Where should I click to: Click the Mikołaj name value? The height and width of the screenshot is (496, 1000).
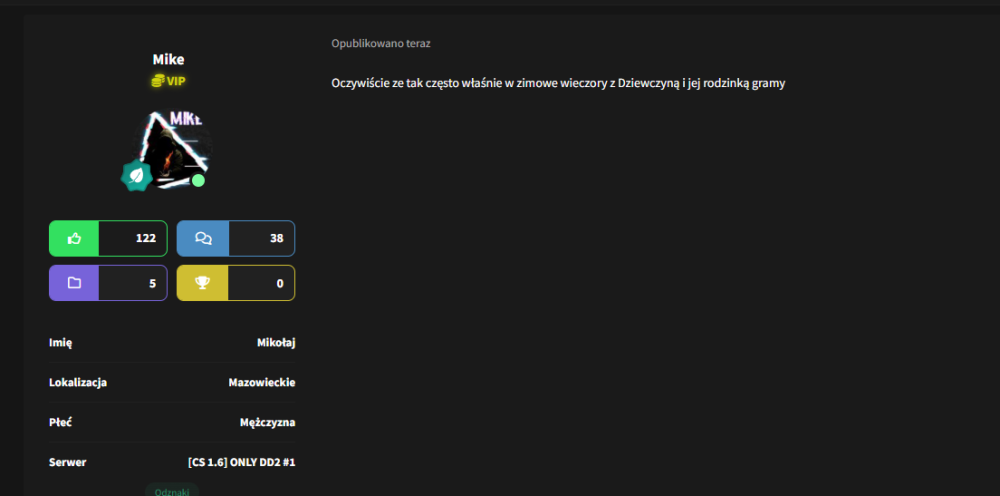(x=276, y=343)
